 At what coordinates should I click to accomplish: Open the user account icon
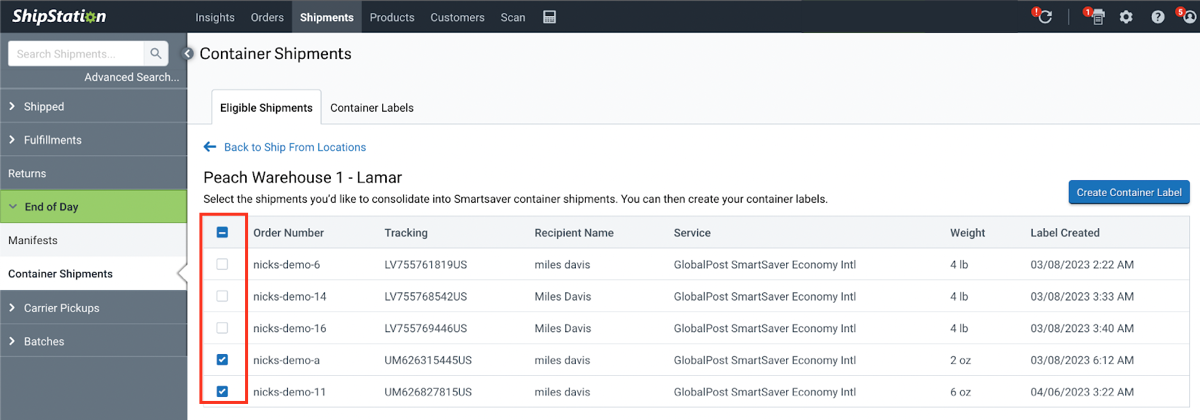point(1188,17)
